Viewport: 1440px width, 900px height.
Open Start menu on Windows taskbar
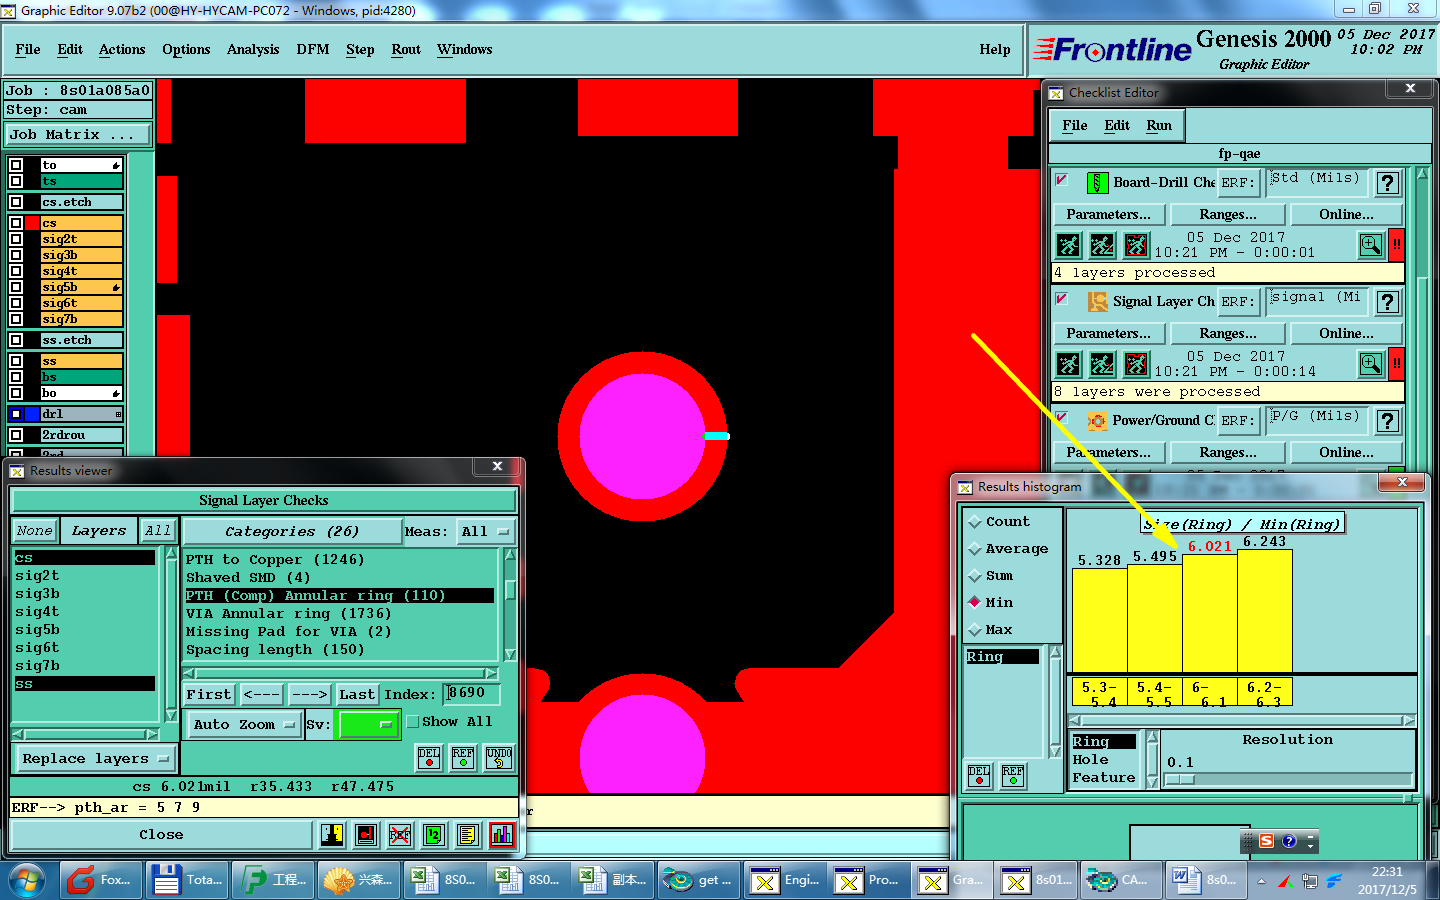(x=26, y=880)
